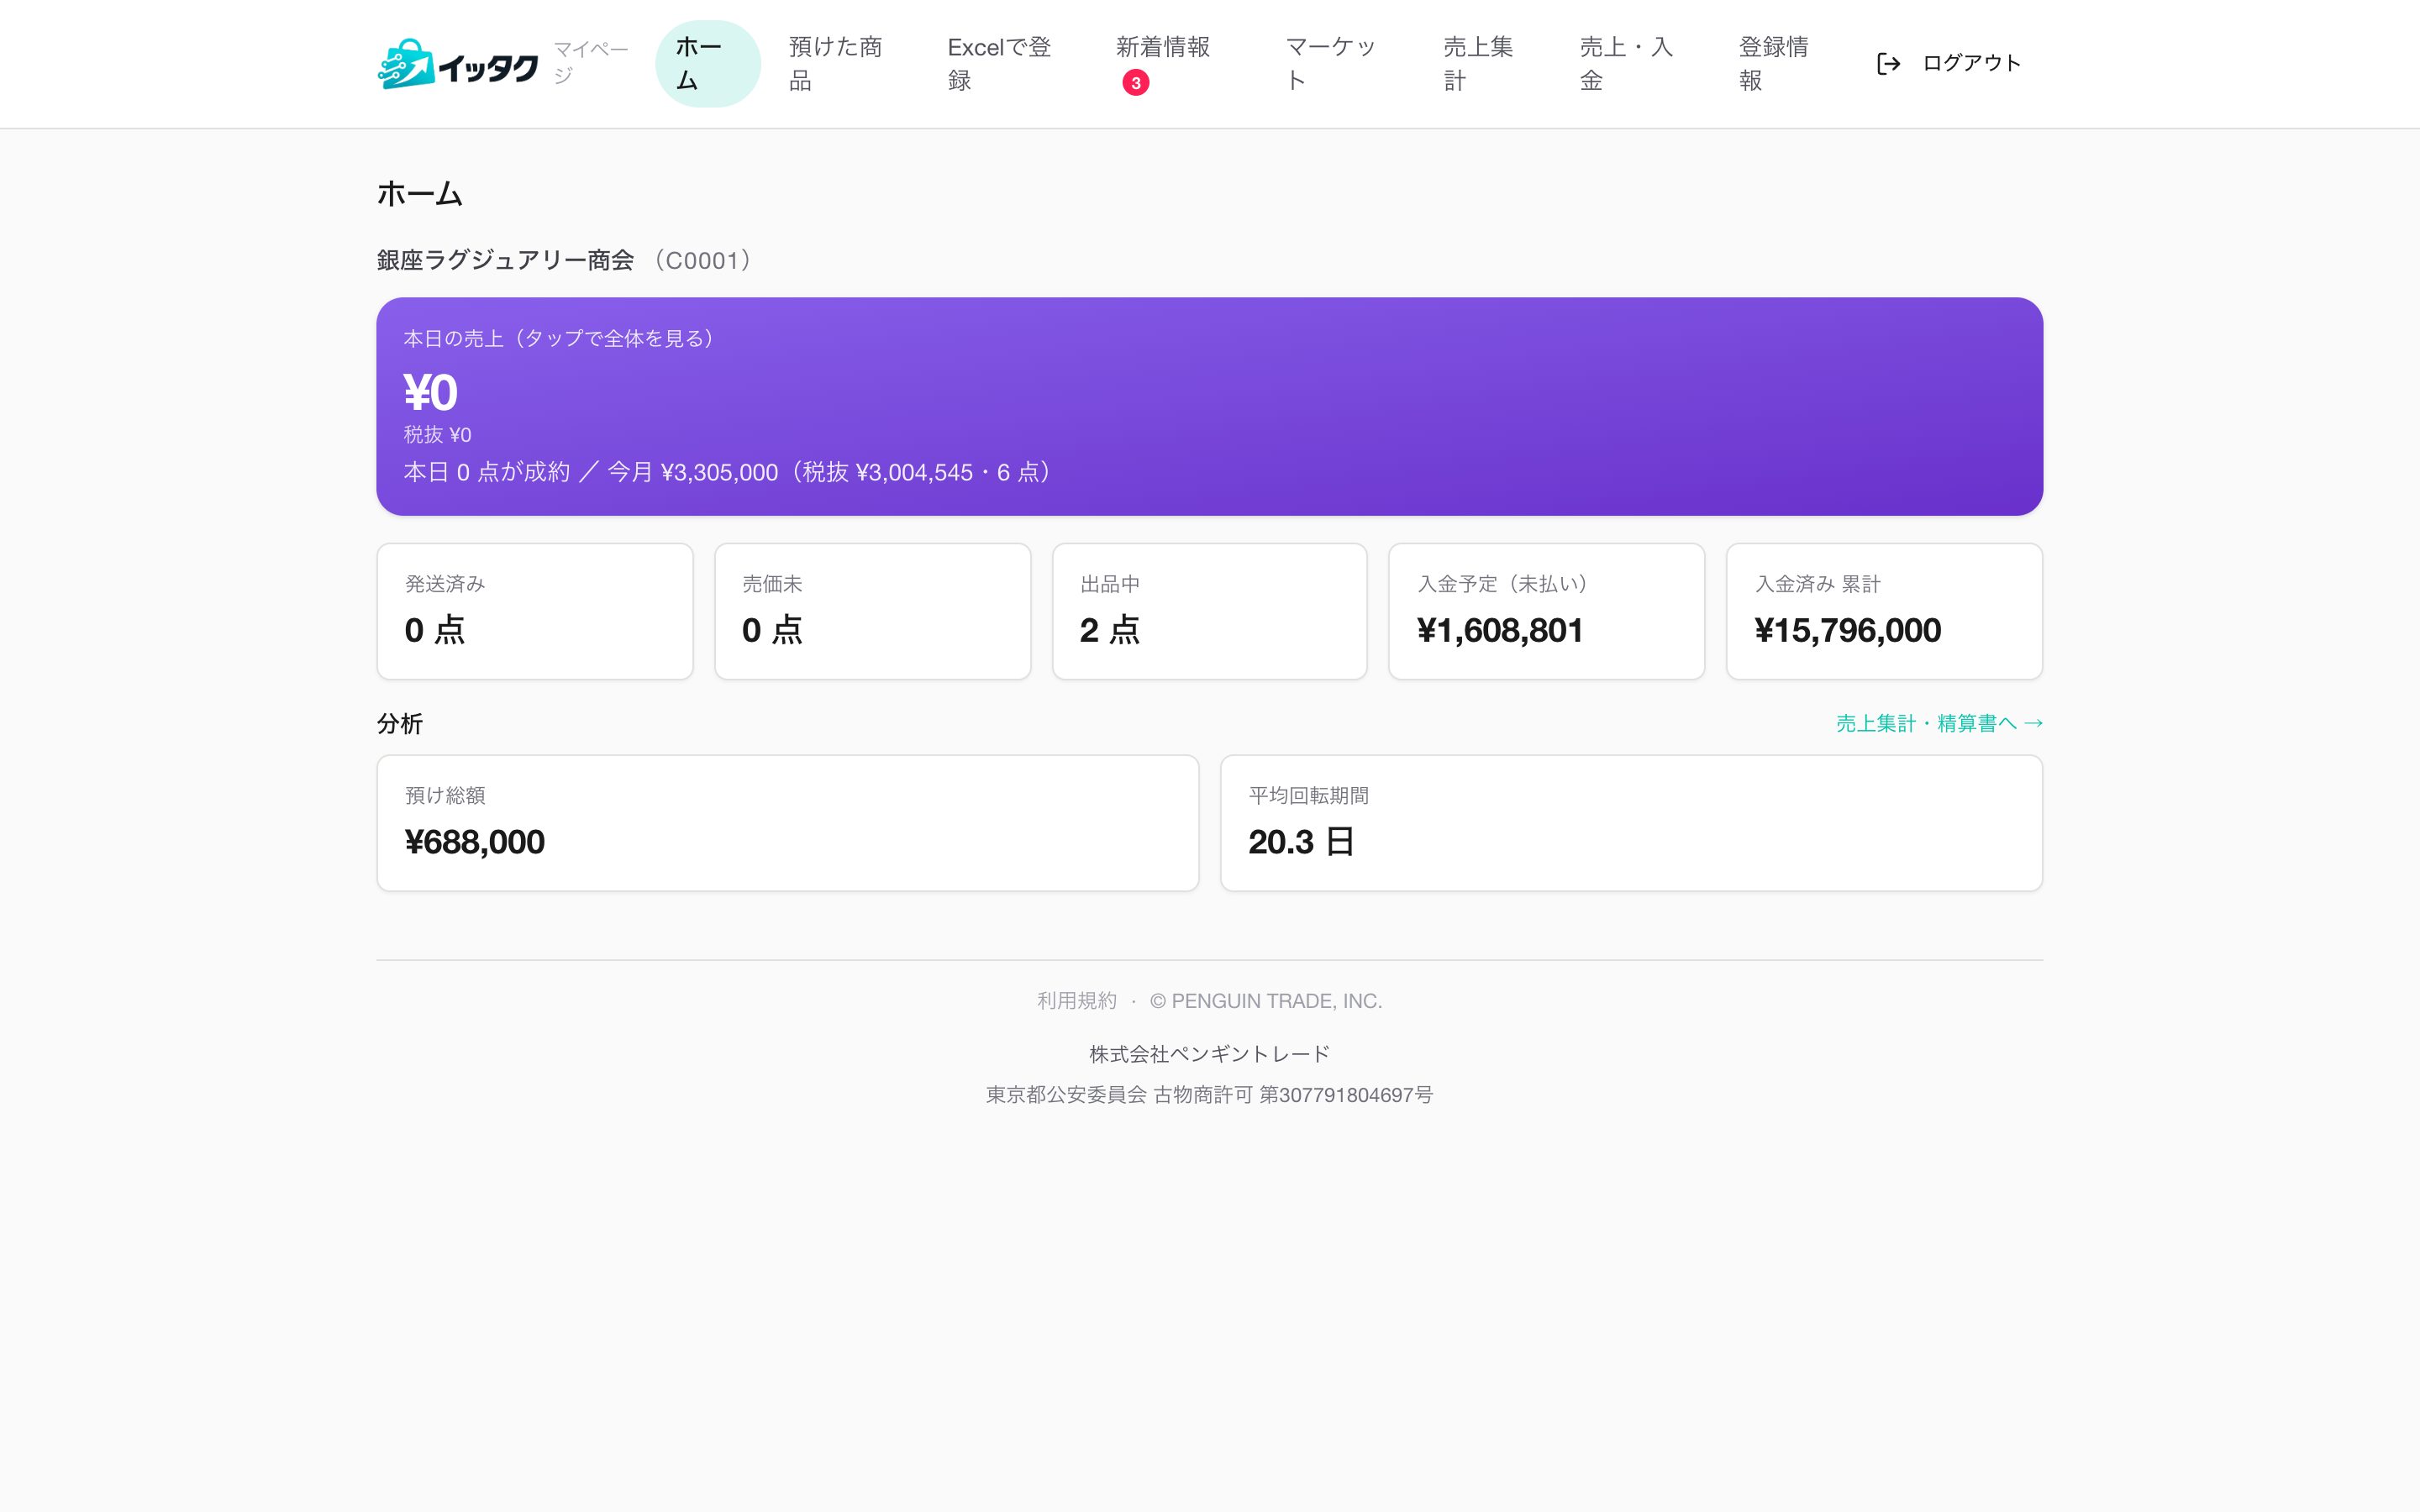Click the red 3 notification badge
This screenshot has width=2420, height=1512.
tap(1135, 83)
